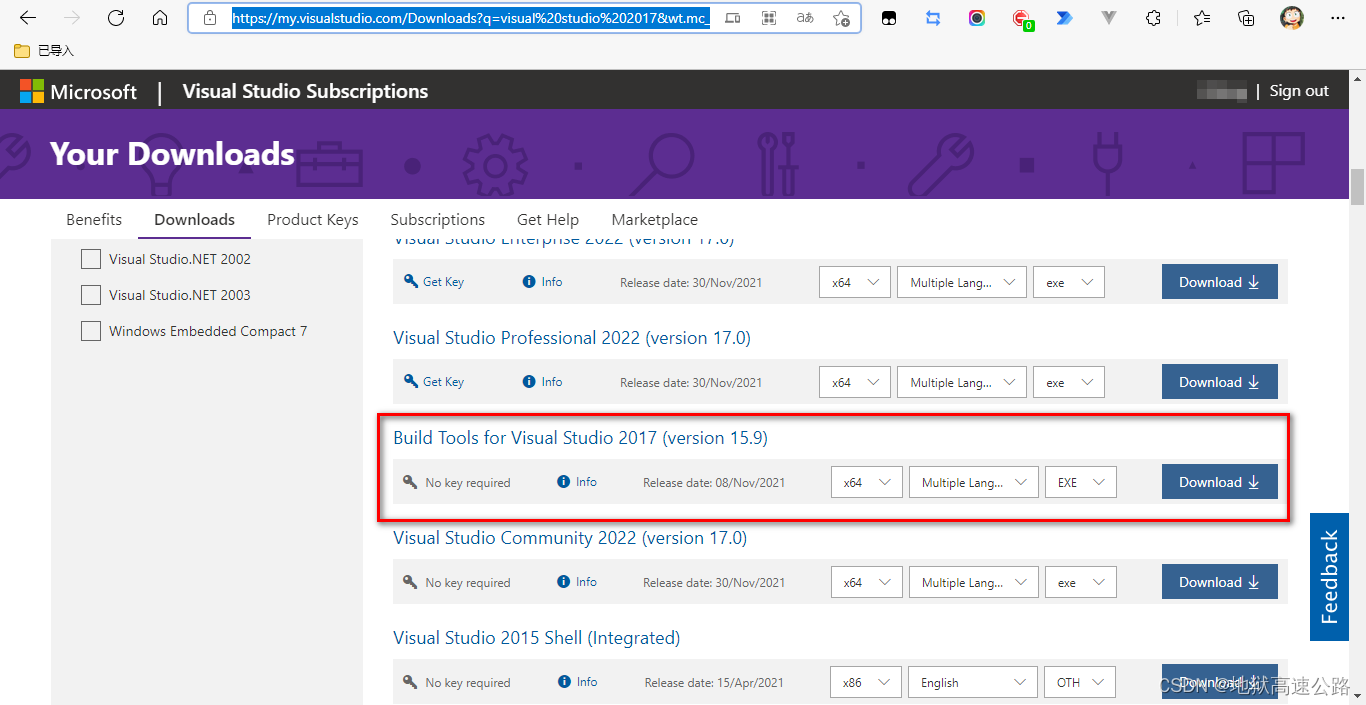Screen dimensions: 1366x705
Task: Check the Visual Studio.NET 2002 checkbox
Action: (x=91, y=259)
